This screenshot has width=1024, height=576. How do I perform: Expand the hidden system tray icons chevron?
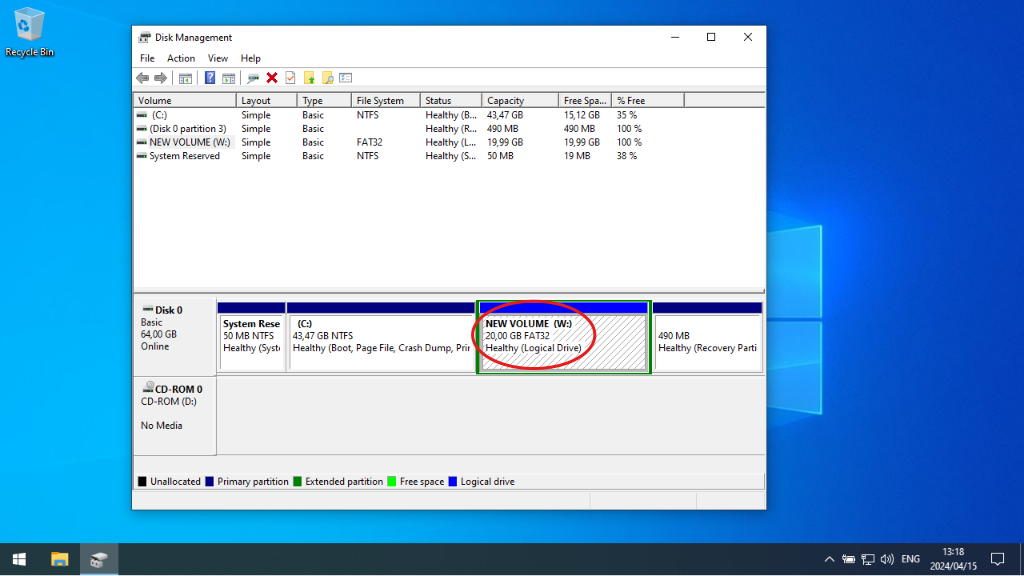tap(829, 559)
